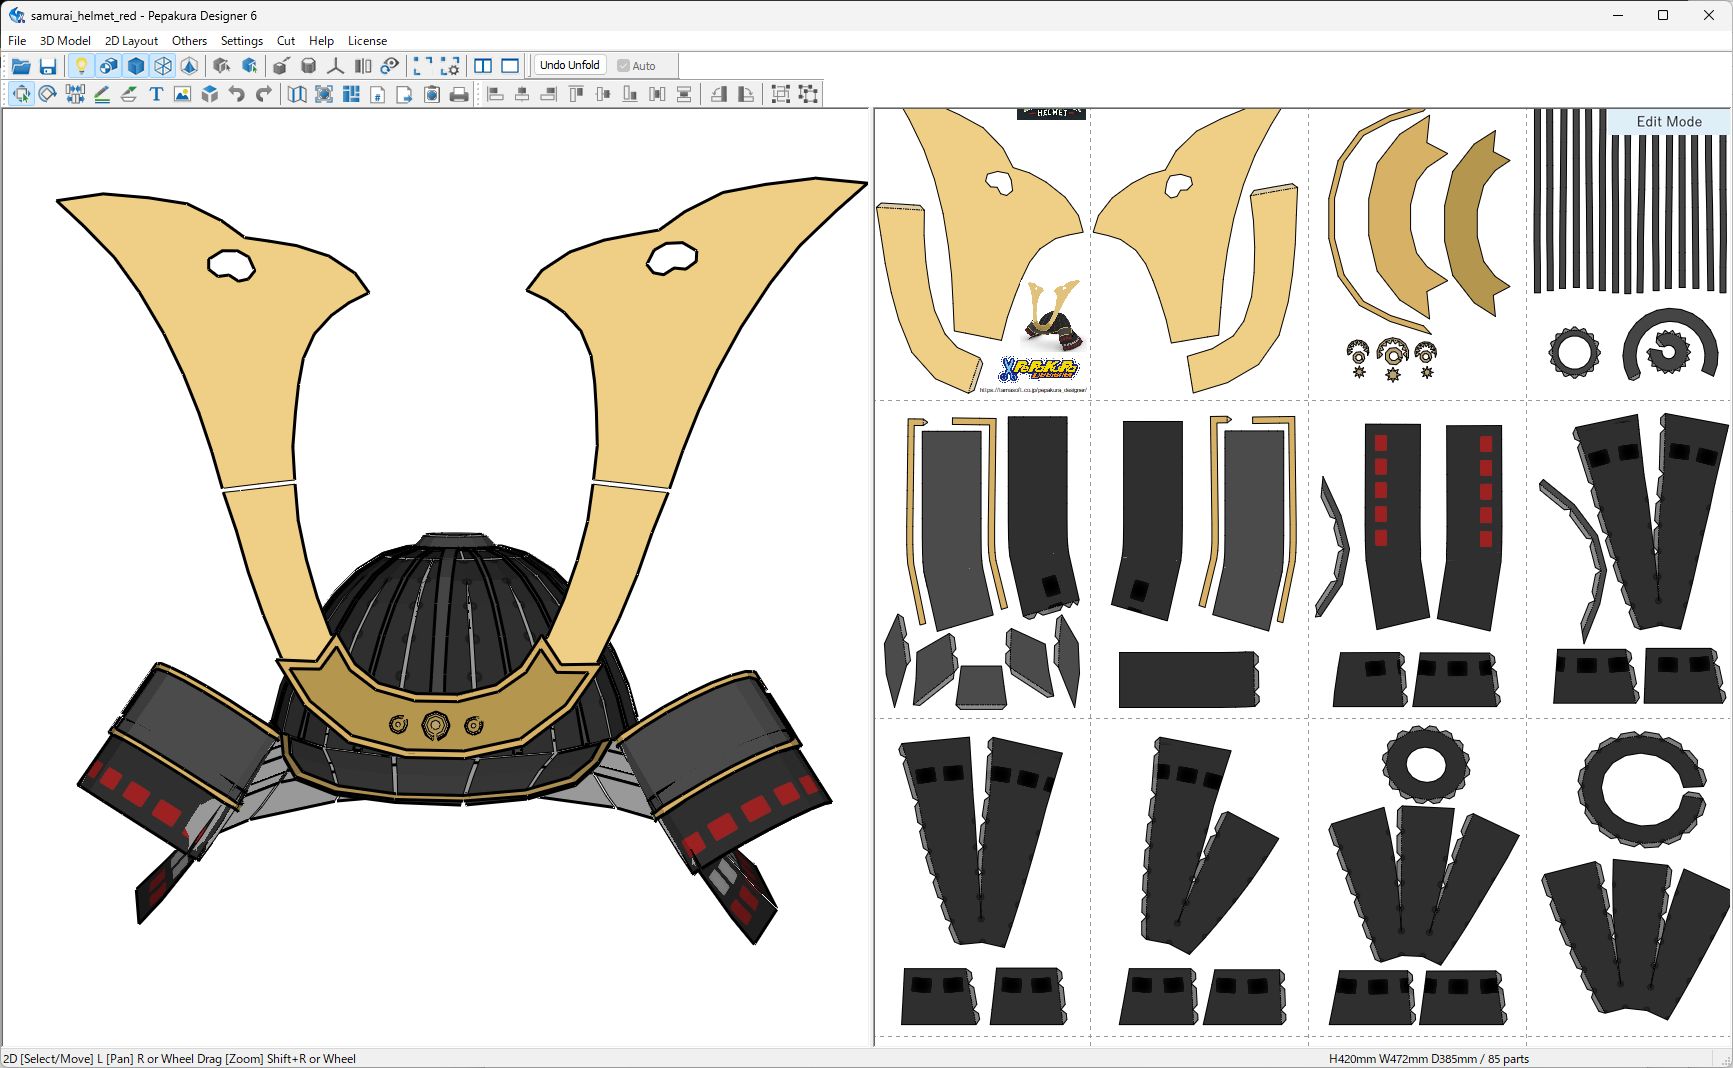
Task: Open the 2D Layout menu
Action: [x=131, y=41]
